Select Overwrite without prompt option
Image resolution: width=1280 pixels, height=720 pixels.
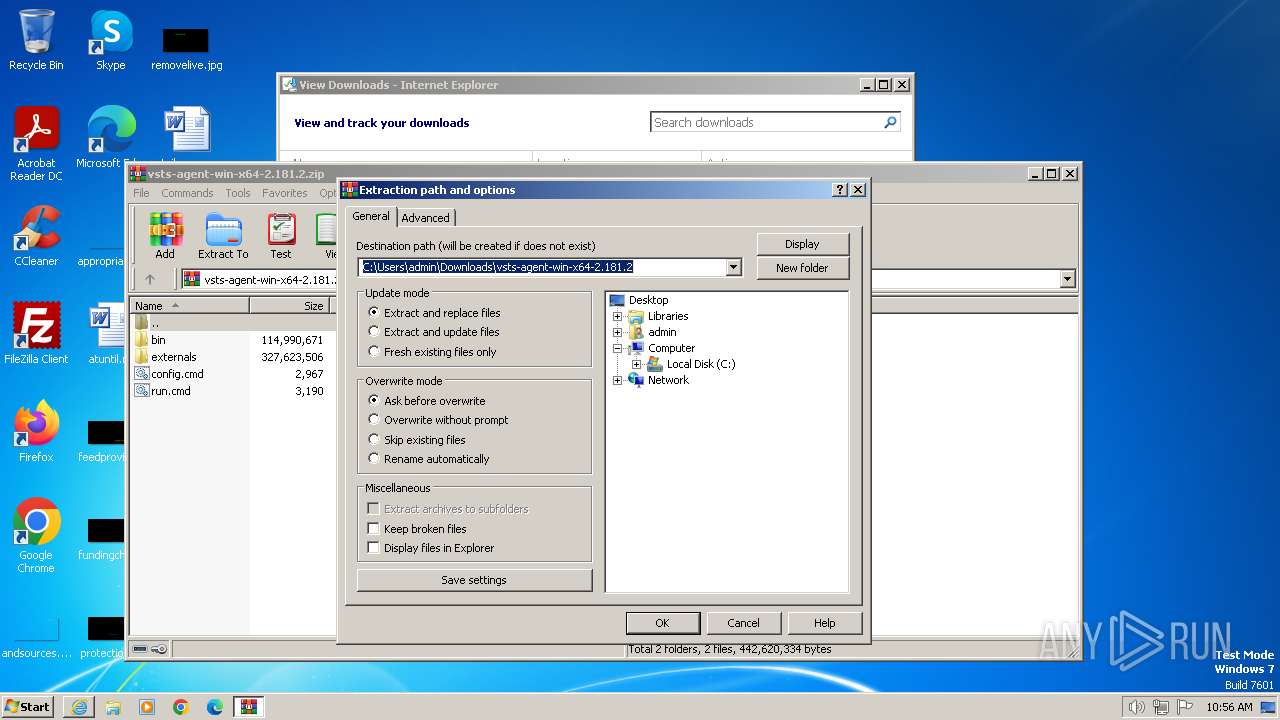(x=438, y=420)
